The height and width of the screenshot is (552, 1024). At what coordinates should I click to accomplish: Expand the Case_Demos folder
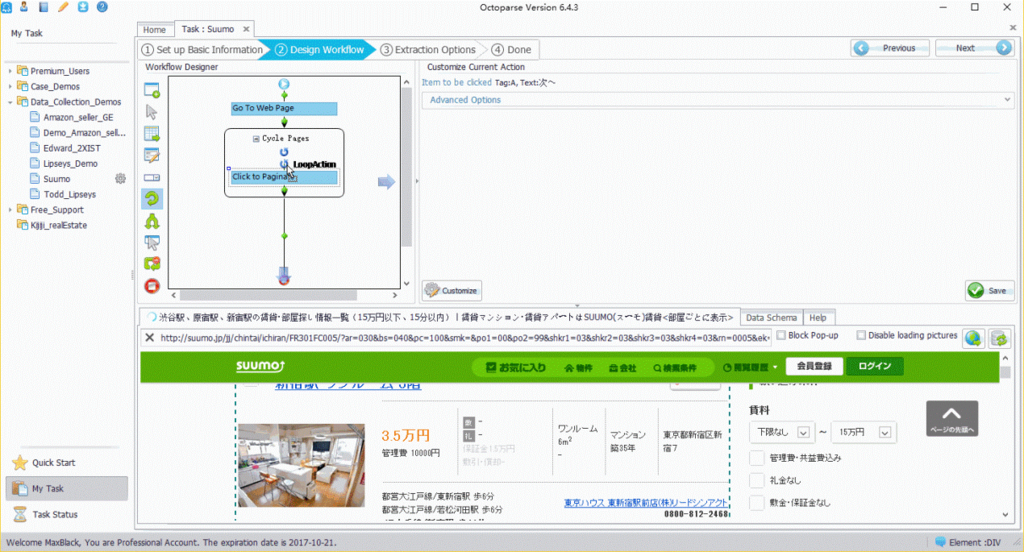(x=10, y=86)
